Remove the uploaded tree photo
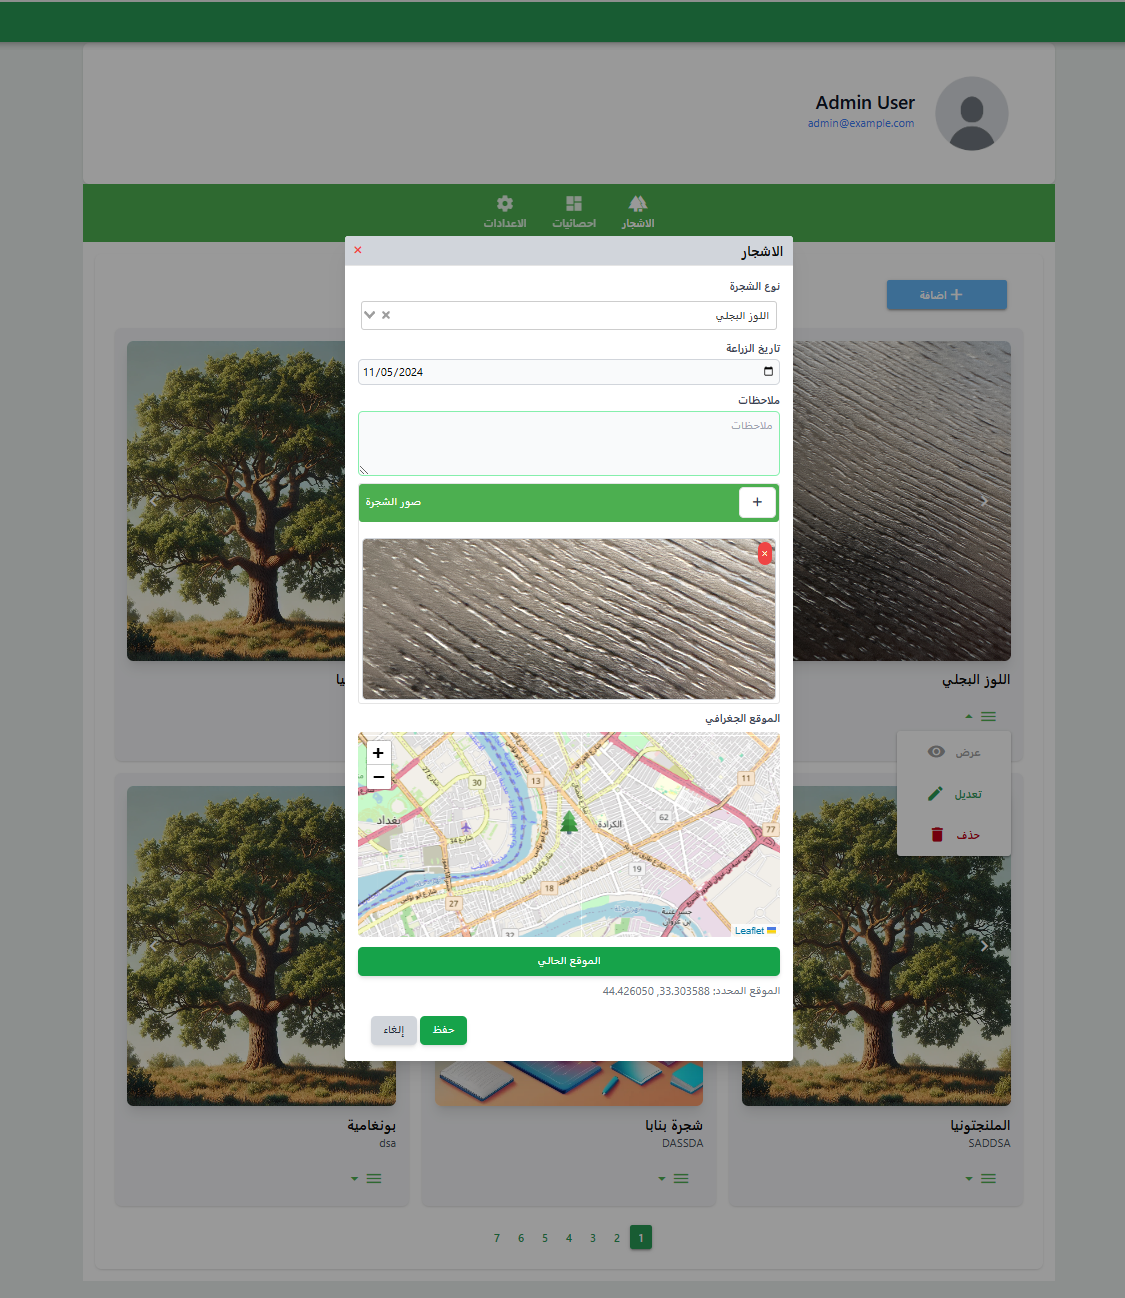The height and width of the screenshot is (1298, 1125). click(x=765, y=553)
